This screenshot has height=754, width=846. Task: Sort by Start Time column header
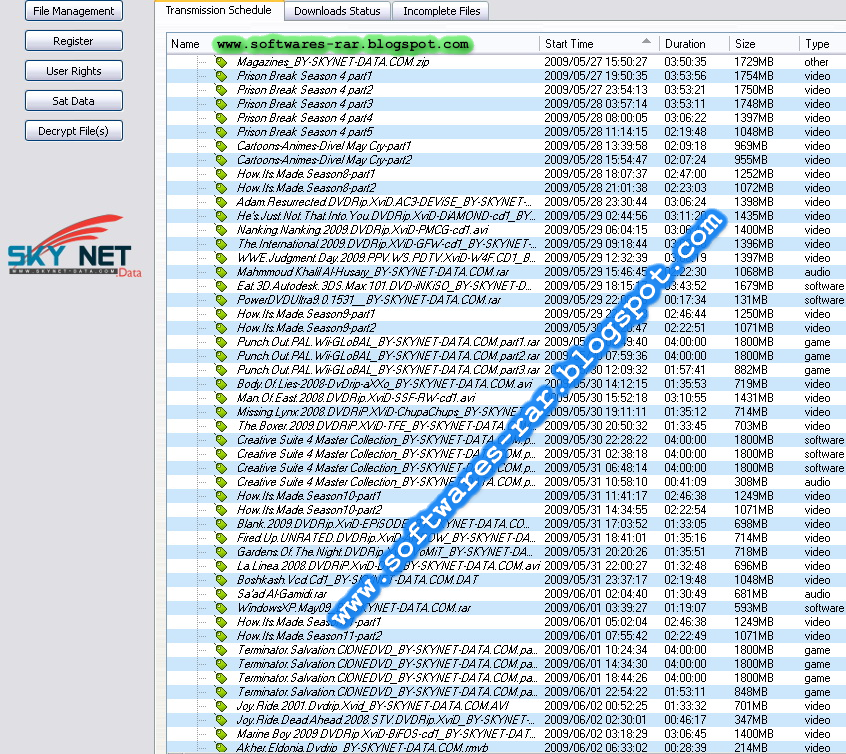pos(599,44)
